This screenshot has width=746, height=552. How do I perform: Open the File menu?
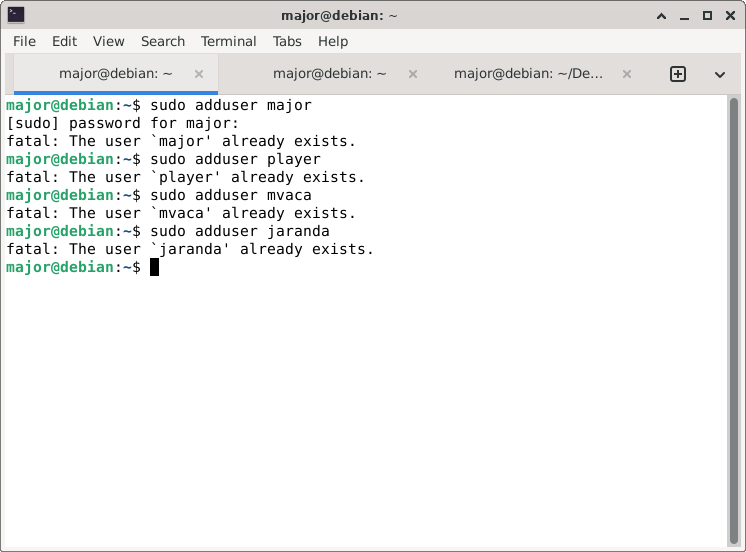24,41
